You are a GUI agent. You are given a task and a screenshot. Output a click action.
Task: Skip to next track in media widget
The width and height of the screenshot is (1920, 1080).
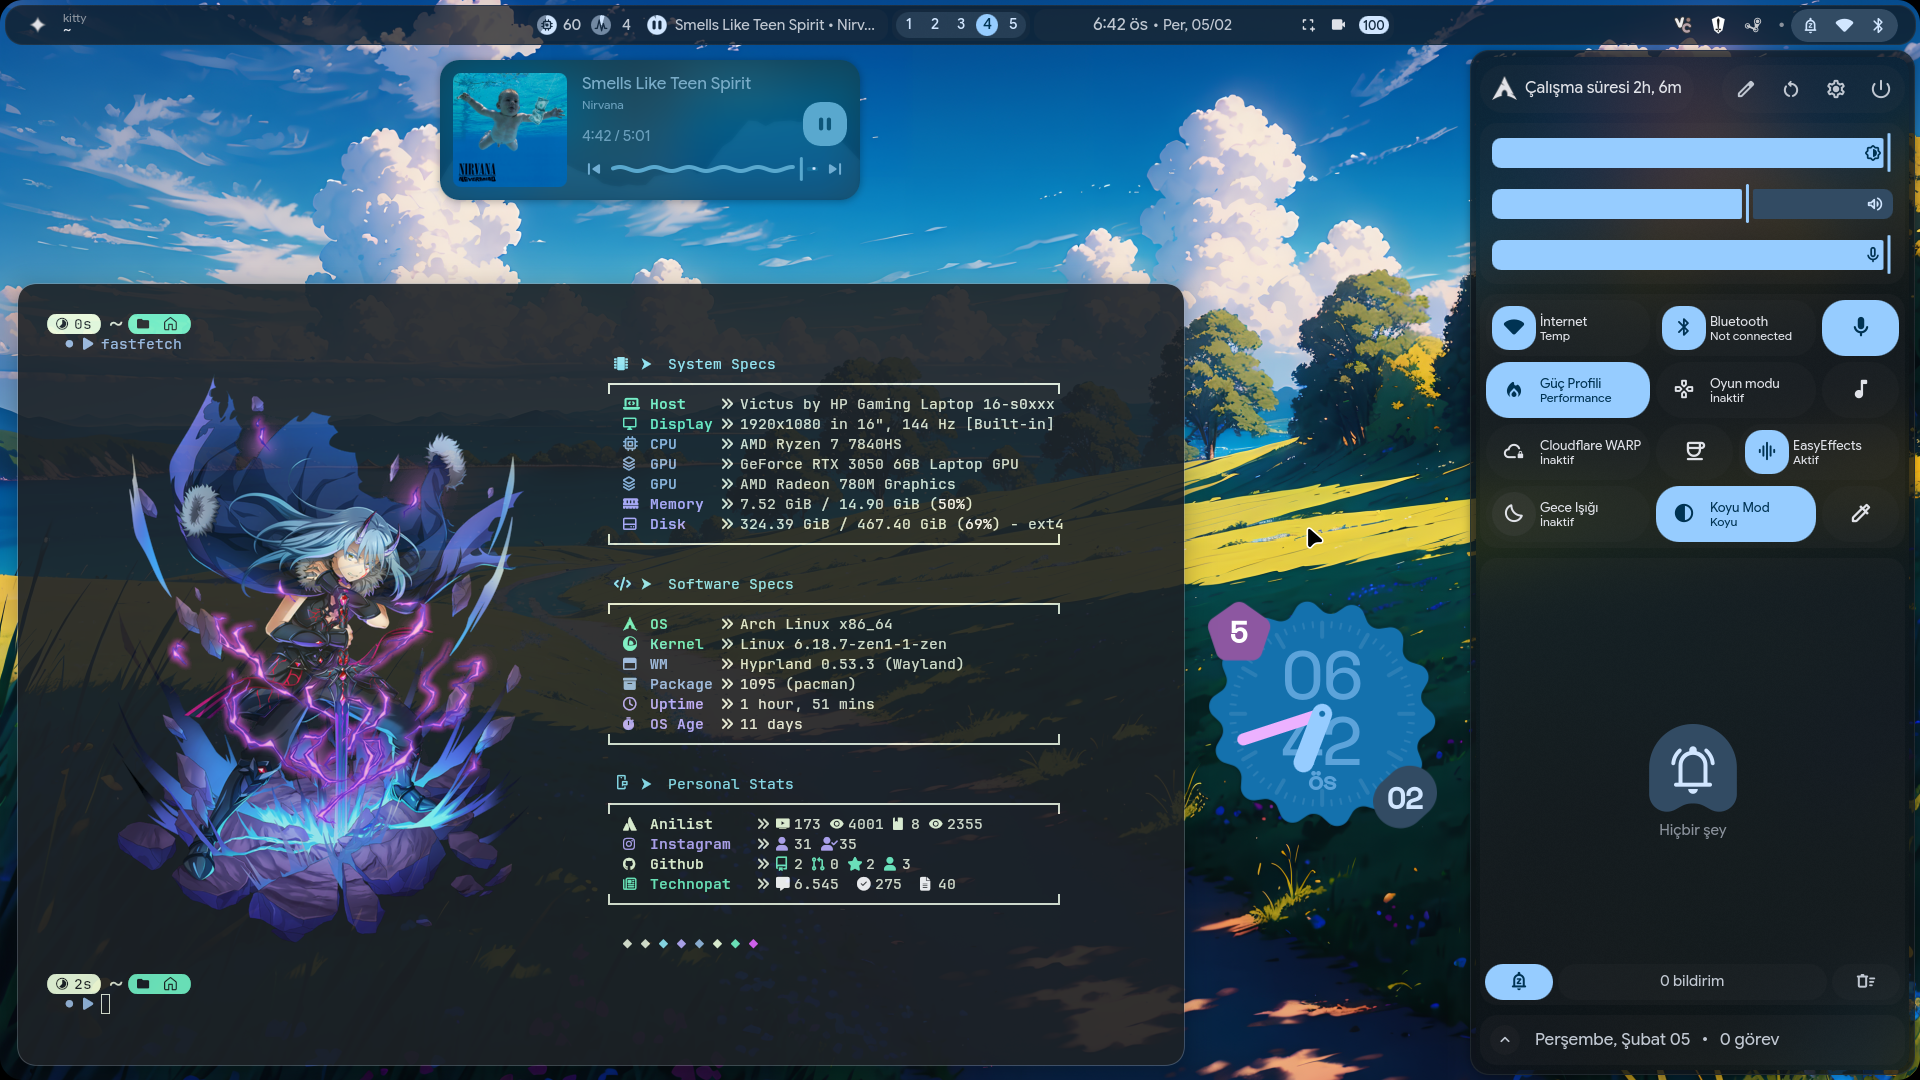point(835,169)
